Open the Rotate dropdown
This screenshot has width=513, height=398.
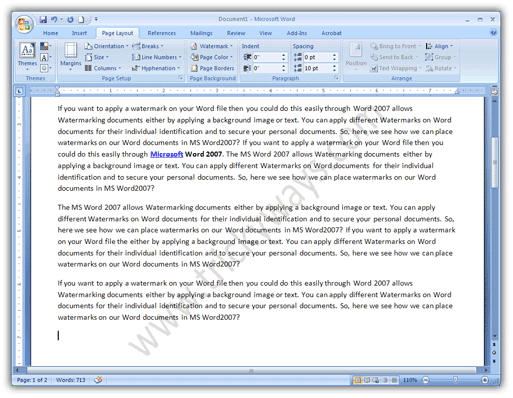pyautogui.click(x=441, y=68)
